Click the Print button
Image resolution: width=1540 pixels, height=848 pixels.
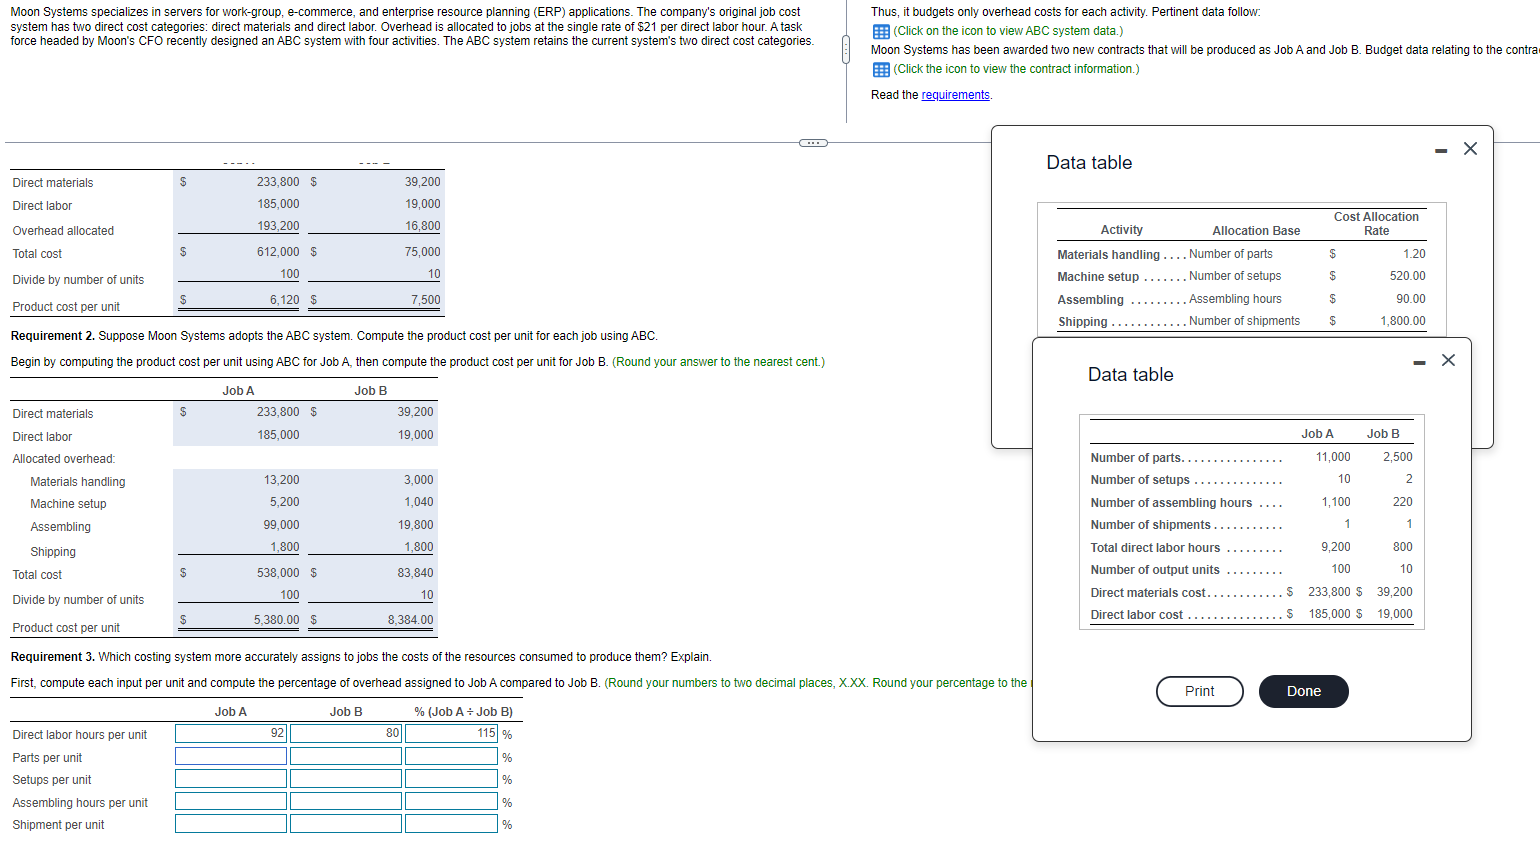1199,691
